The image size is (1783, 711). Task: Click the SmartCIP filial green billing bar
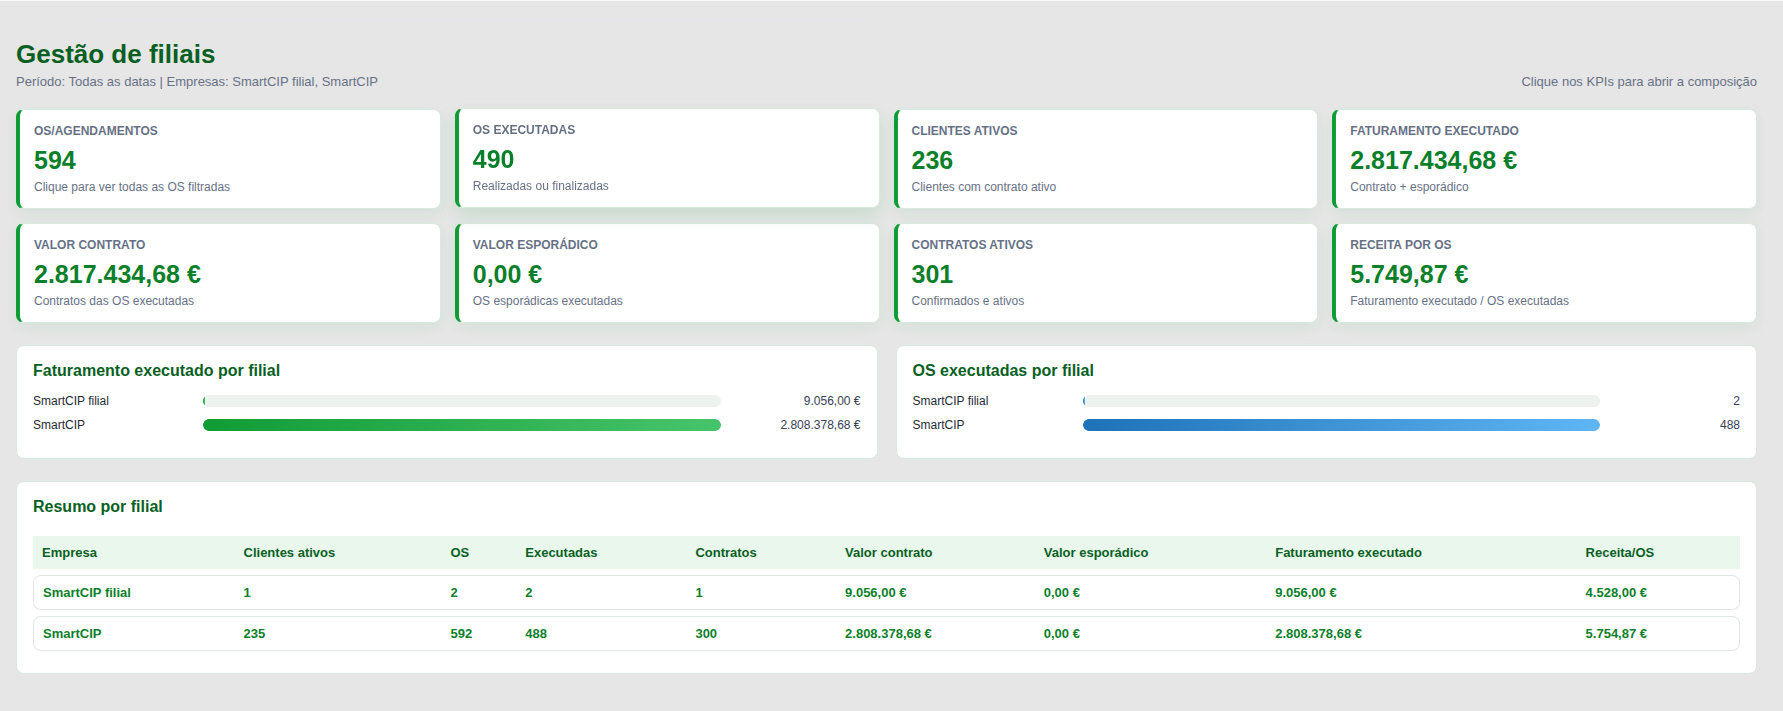click(462, 401)
